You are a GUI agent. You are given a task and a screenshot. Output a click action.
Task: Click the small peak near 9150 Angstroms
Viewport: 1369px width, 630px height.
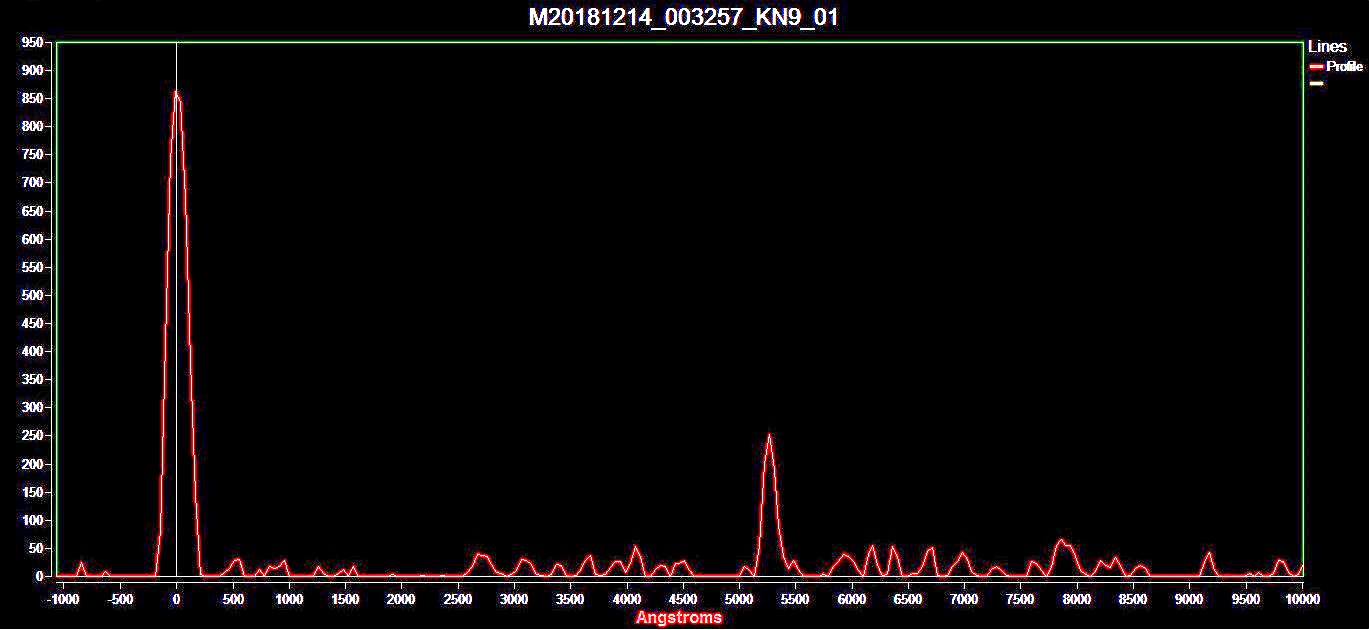(1209, 553)
